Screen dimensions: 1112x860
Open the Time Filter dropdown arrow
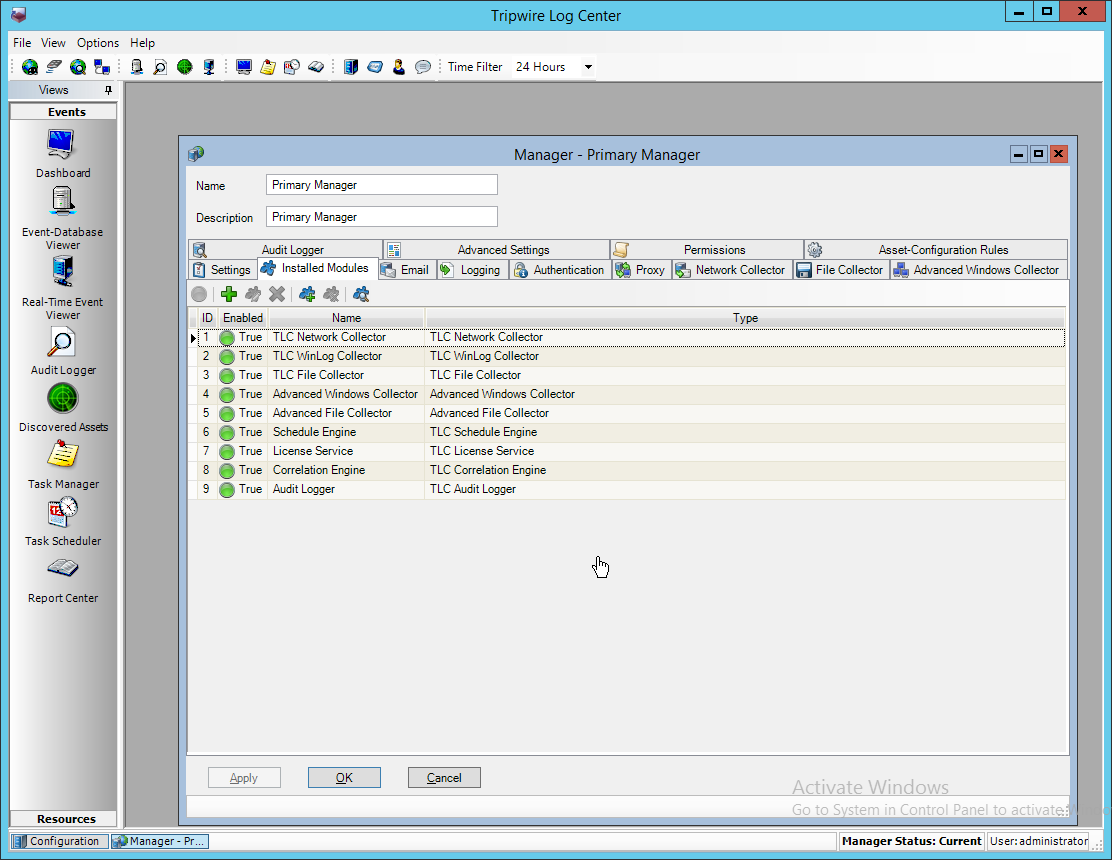588,67
